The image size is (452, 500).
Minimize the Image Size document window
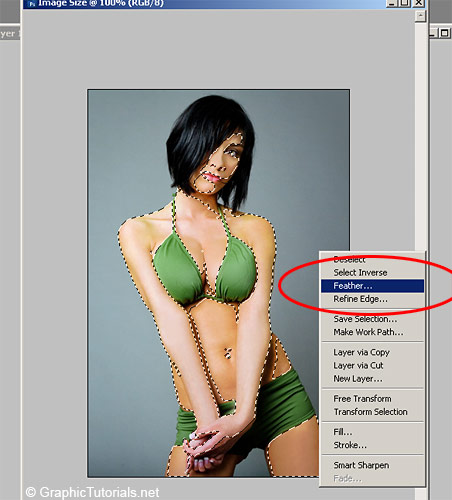click(x=392, y=3)
